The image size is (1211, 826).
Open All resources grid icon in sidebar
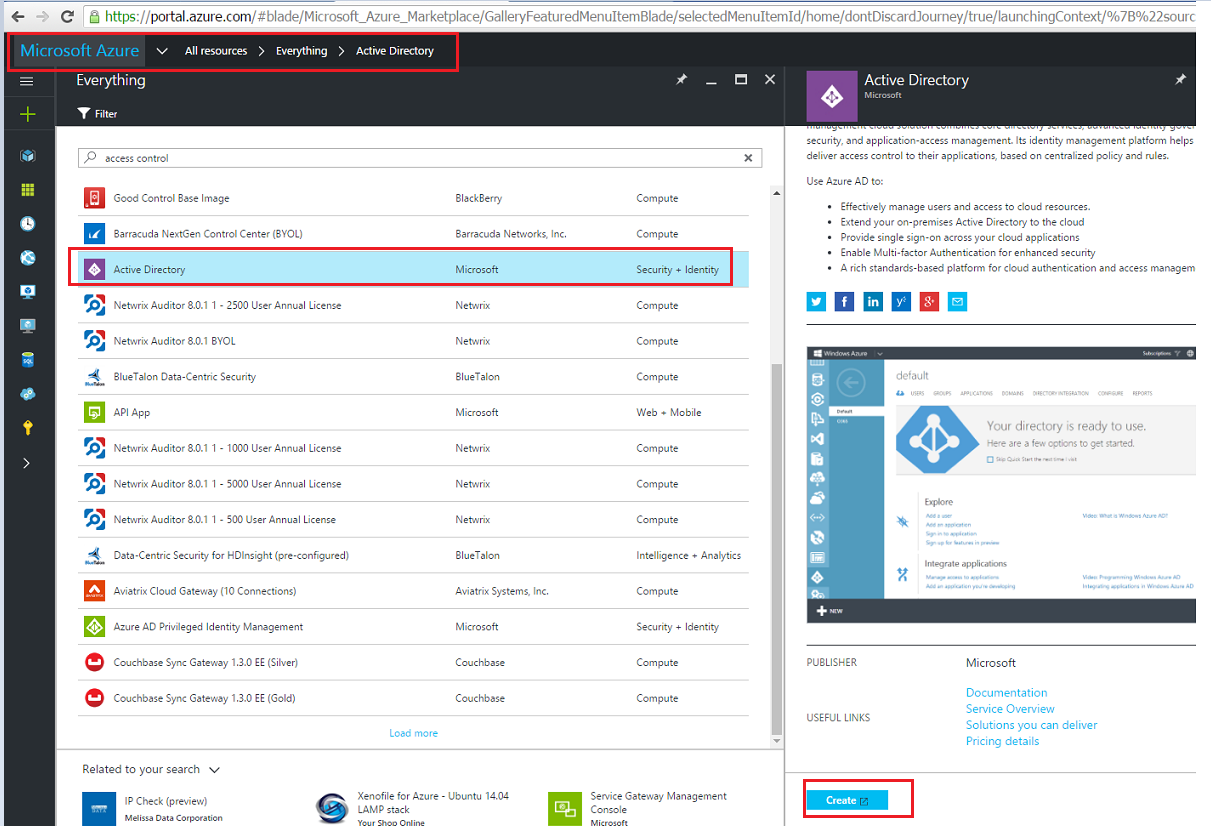pyautogui.click(x=27, y=190)
